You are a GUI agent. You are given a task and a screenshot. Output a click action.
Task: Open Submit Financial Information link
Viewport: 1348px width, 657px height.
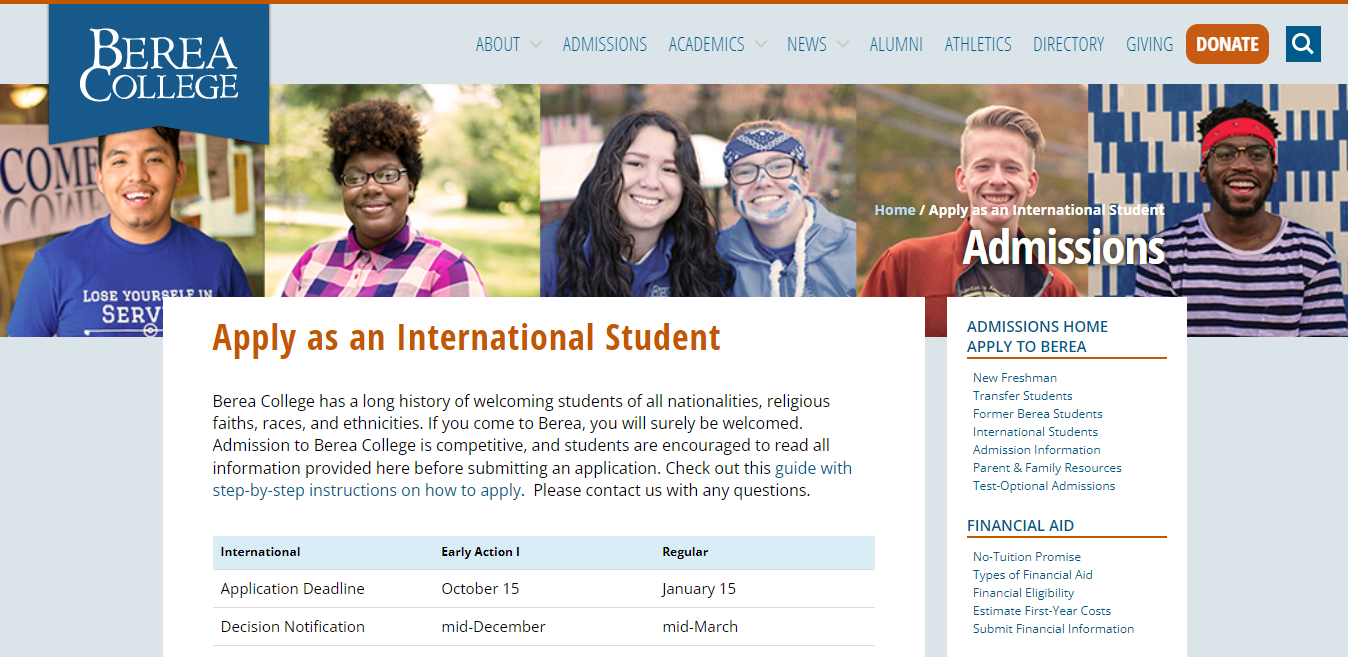(1054, 629)
